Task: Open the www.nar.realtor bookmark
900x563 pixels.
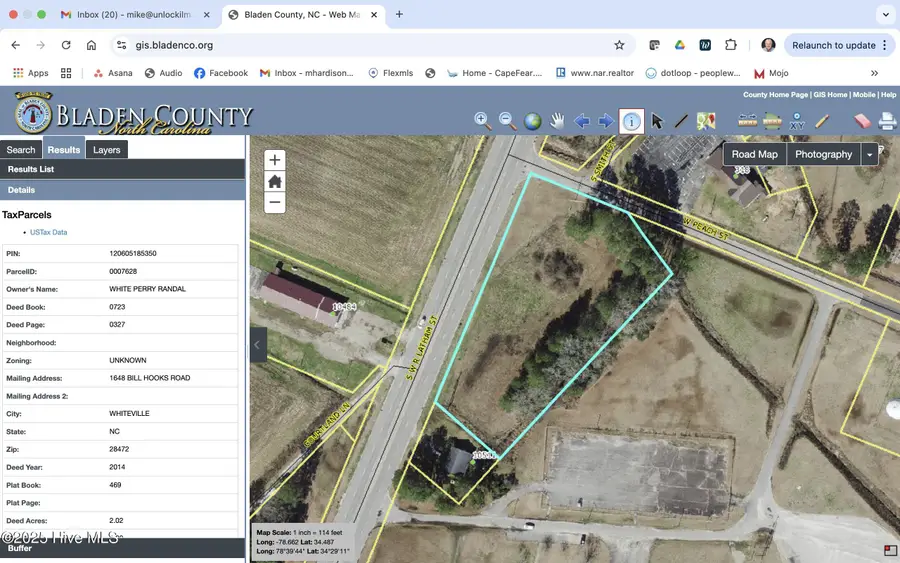Action: click(595, 73)
